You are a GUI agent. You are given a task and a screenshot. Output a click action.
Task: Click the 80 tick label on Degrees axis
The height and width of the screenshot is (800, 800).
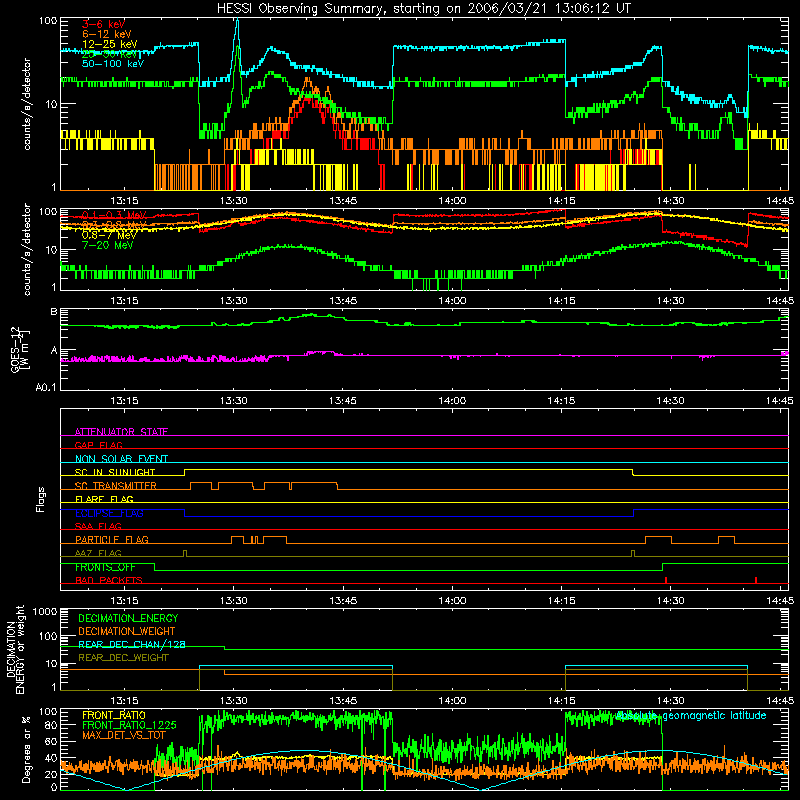click(x=51, y=725)
